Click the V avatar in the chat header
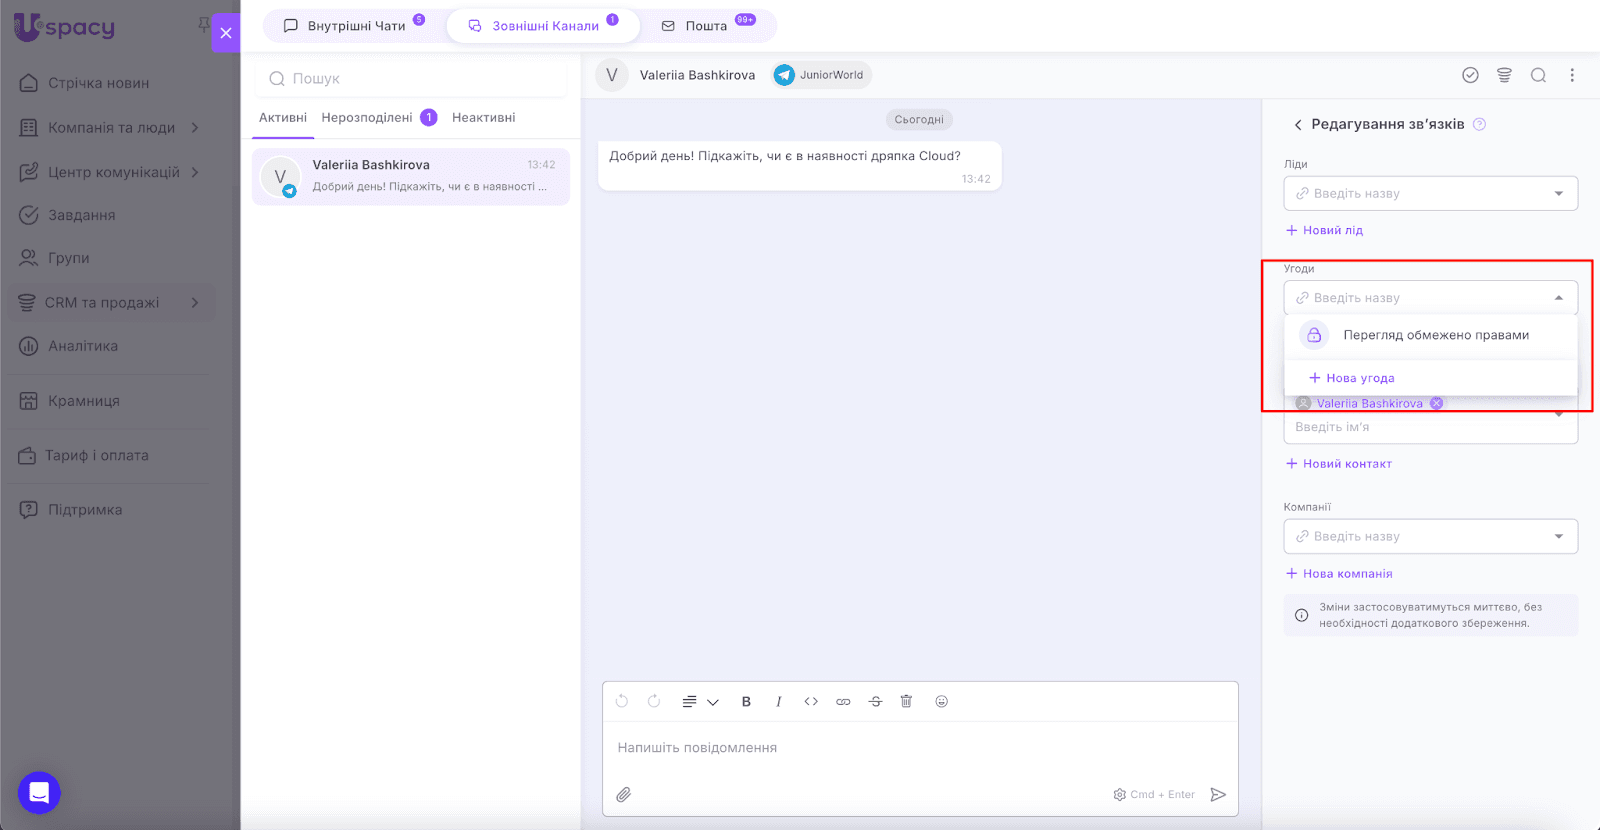The height and width of the screenshot is (830, 1600). pos(612,75)
